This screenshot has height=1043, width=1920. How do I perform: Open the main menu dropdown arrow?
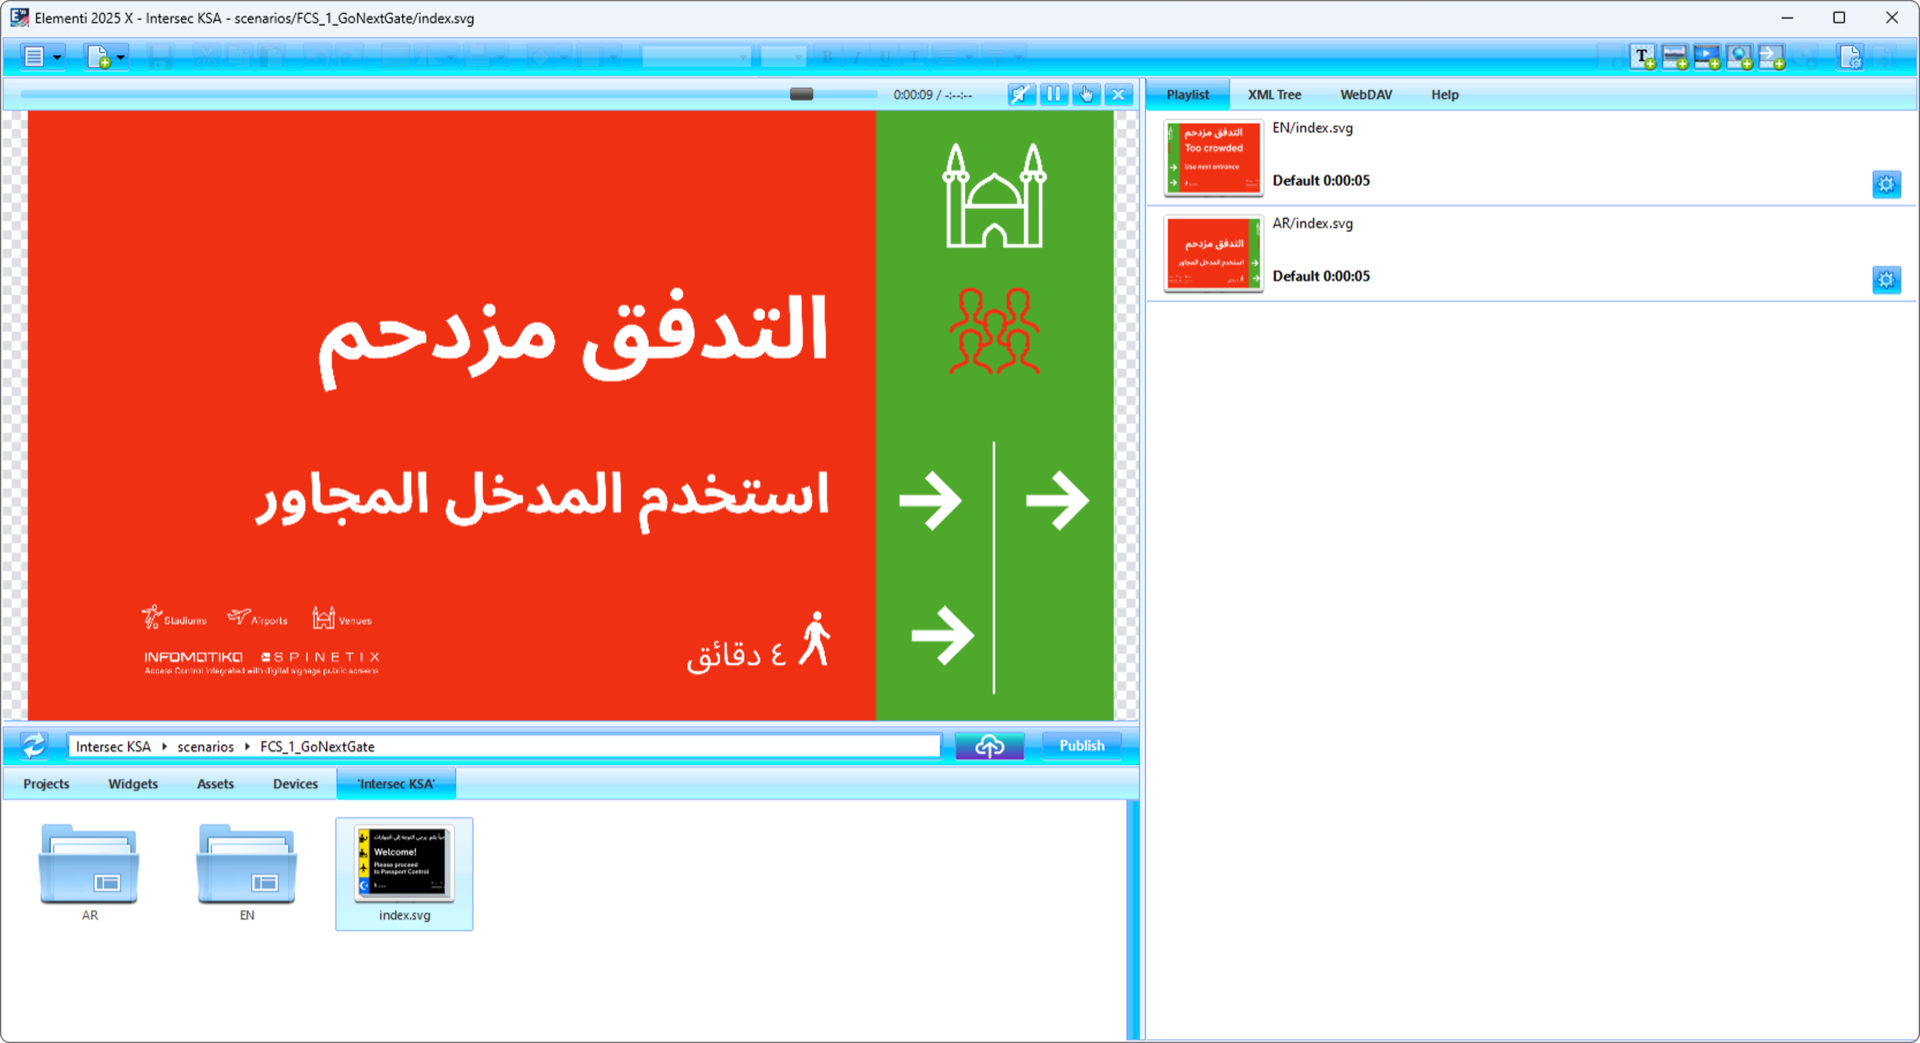[x=55, y=56]
